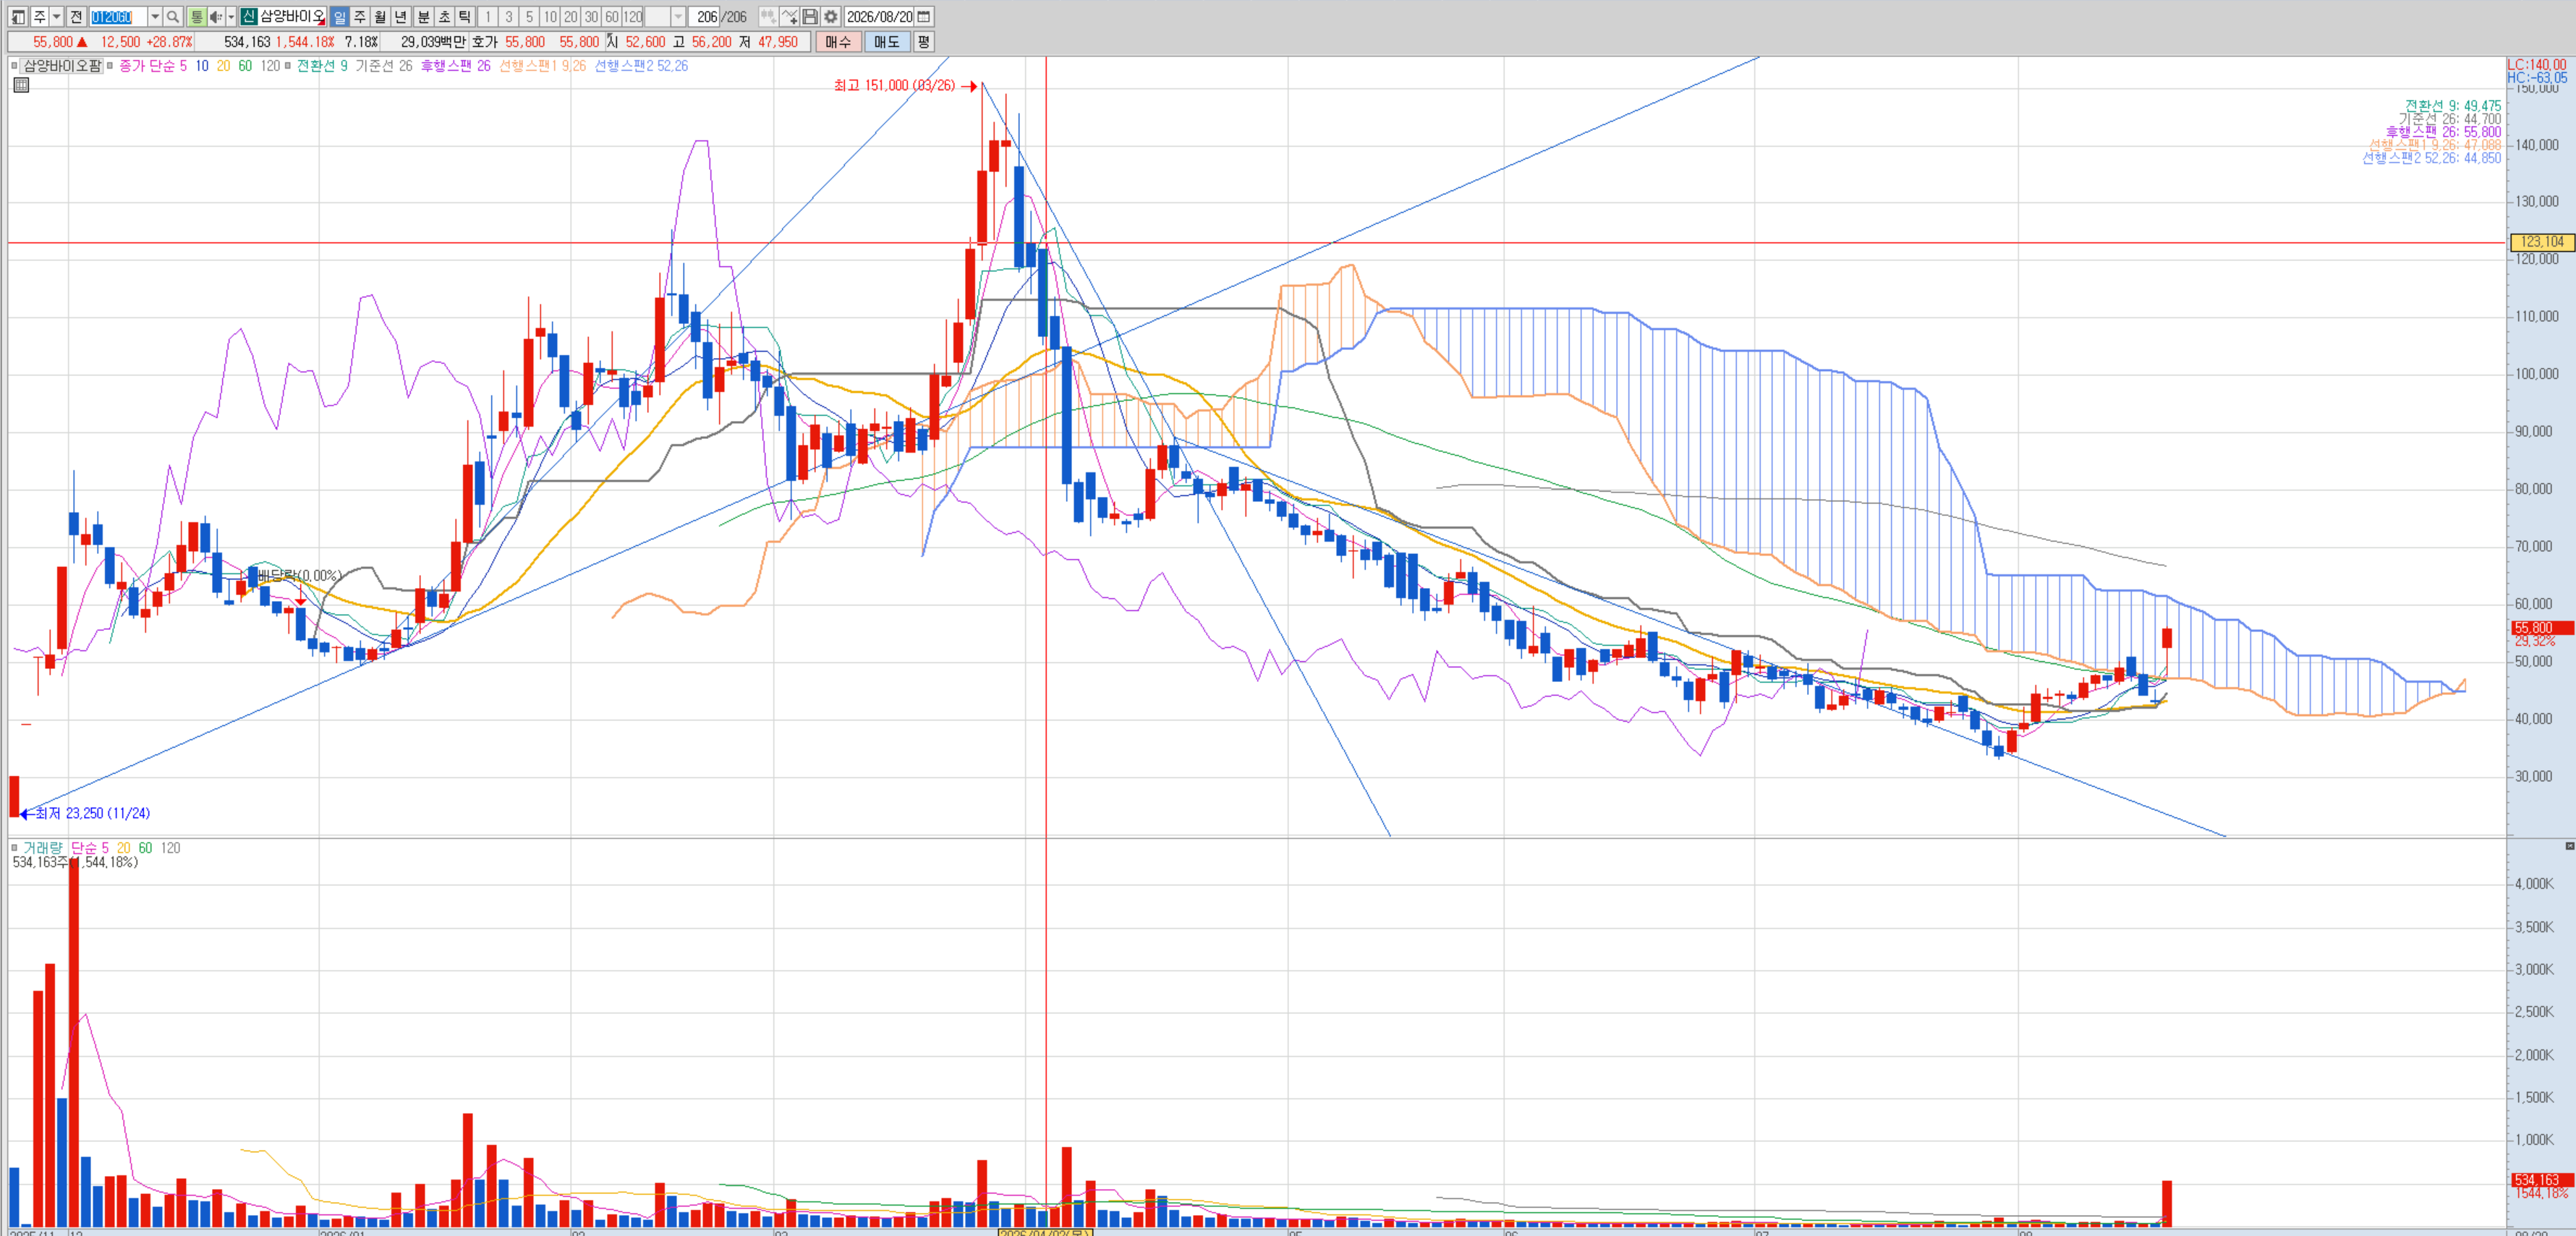The image size is (2576, 1236).
Task: Click the stock code input field
Action: point(118,17)
